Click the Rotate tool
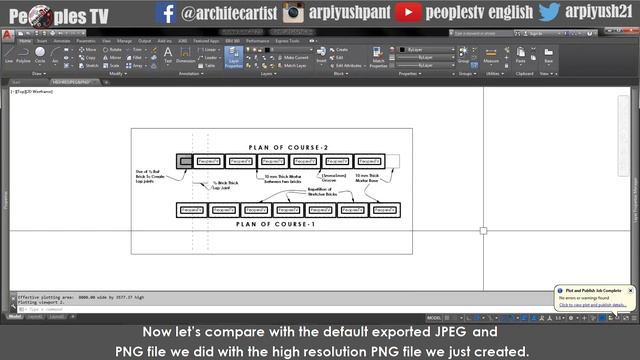The image size is (640, 360). pyautogui.click(x=112, y=49)
